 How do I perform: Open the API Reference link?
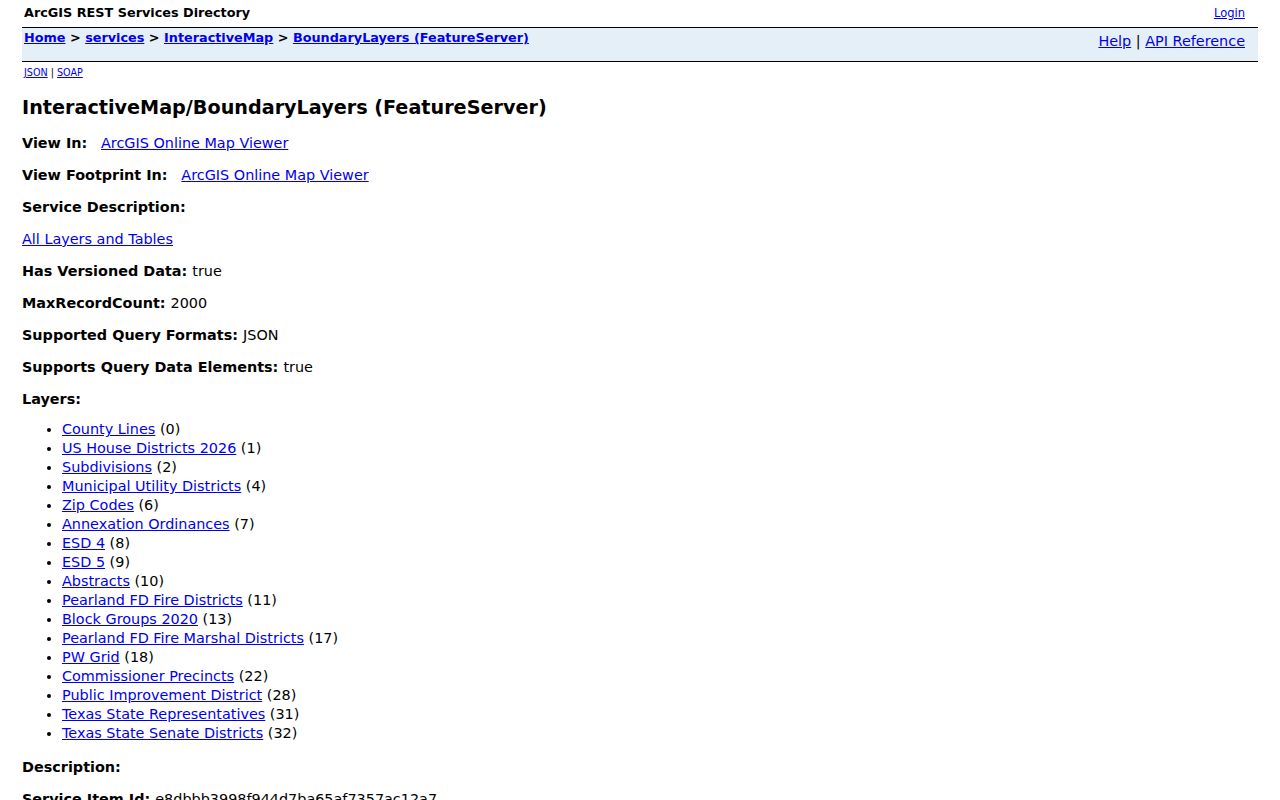click(1195, 41)
